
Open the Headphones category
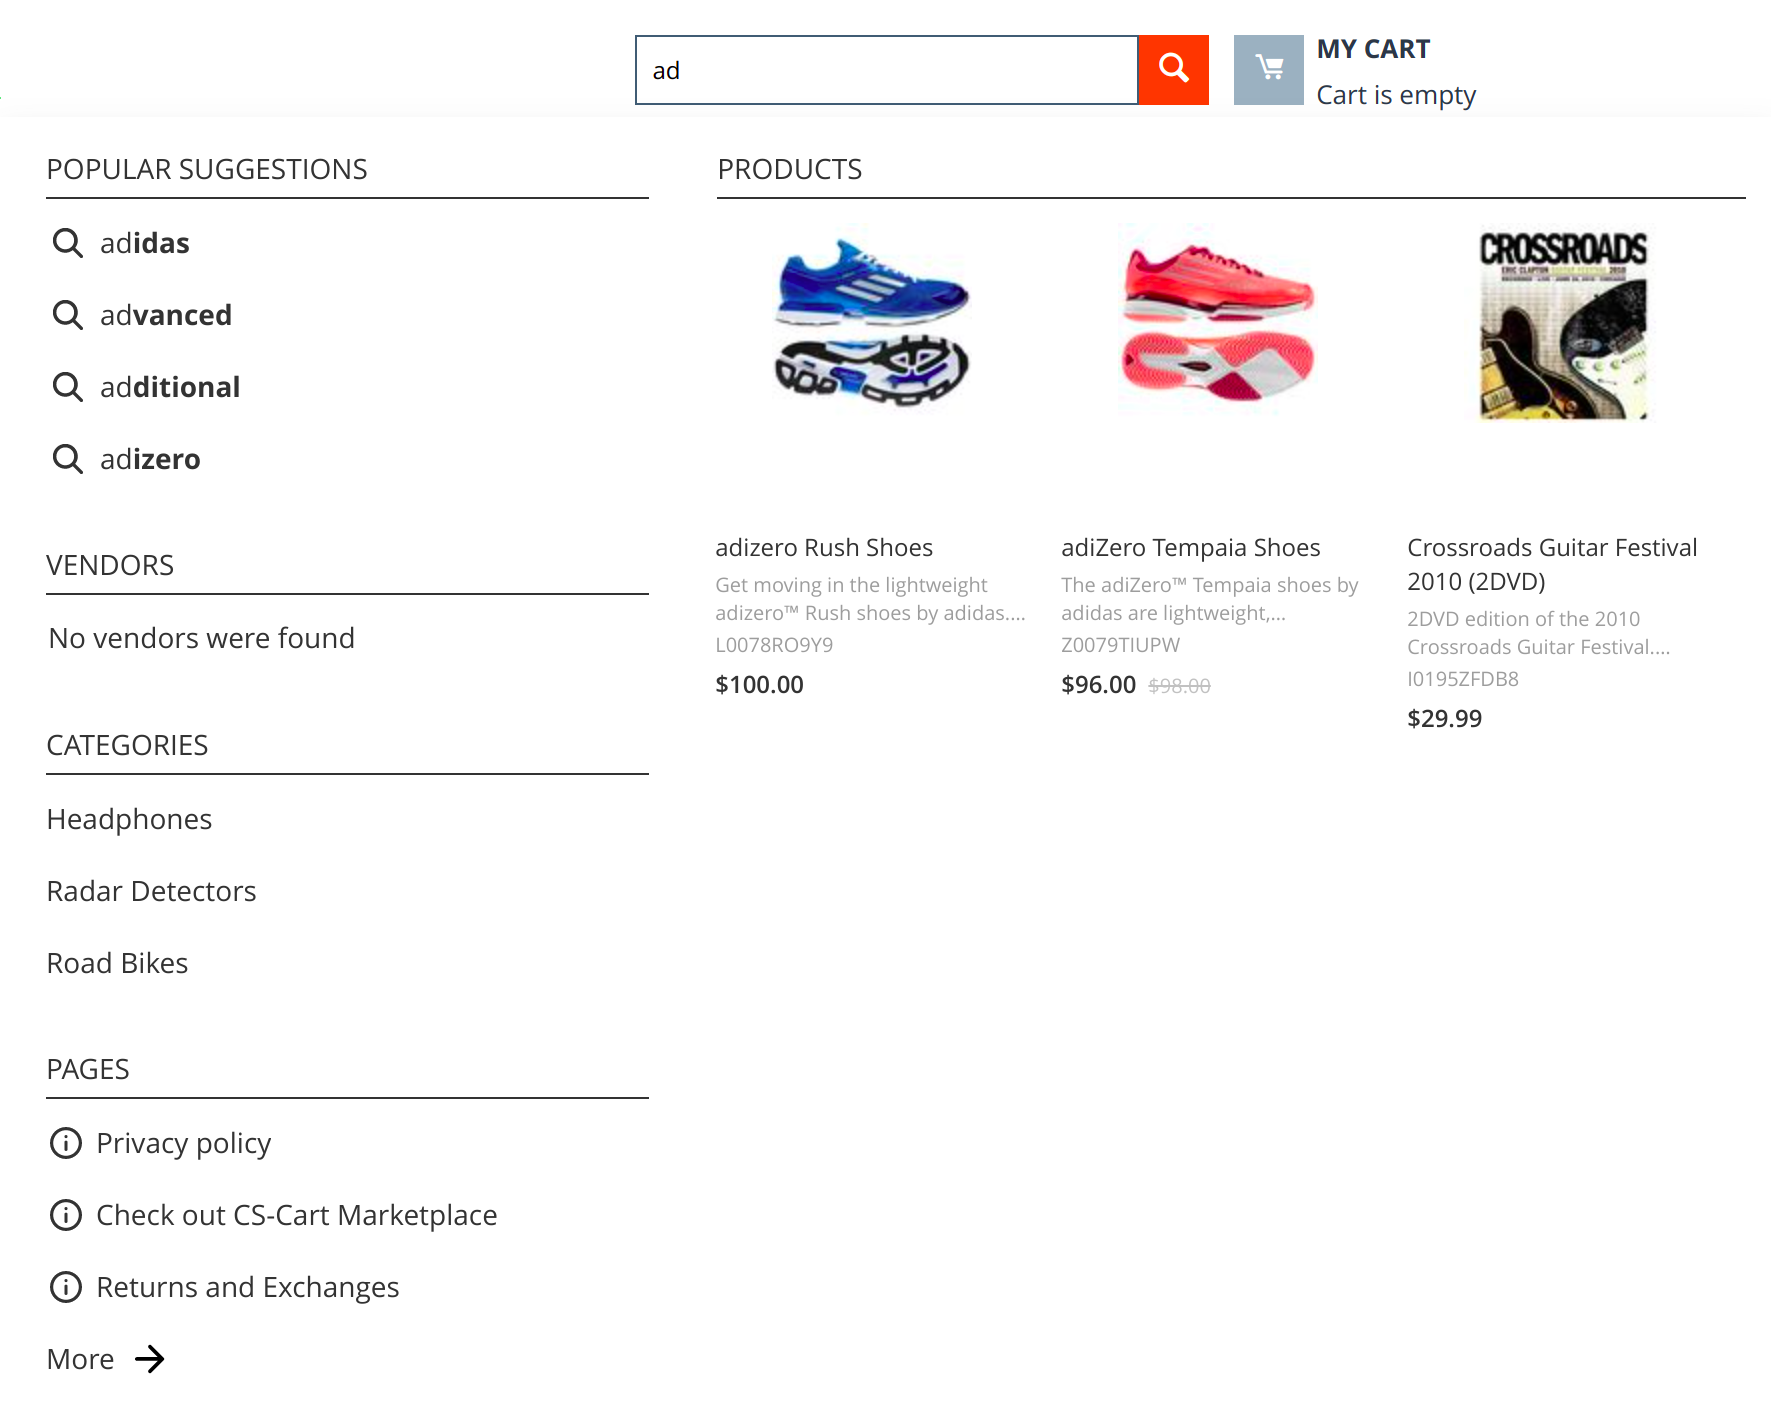click(130, 819)
